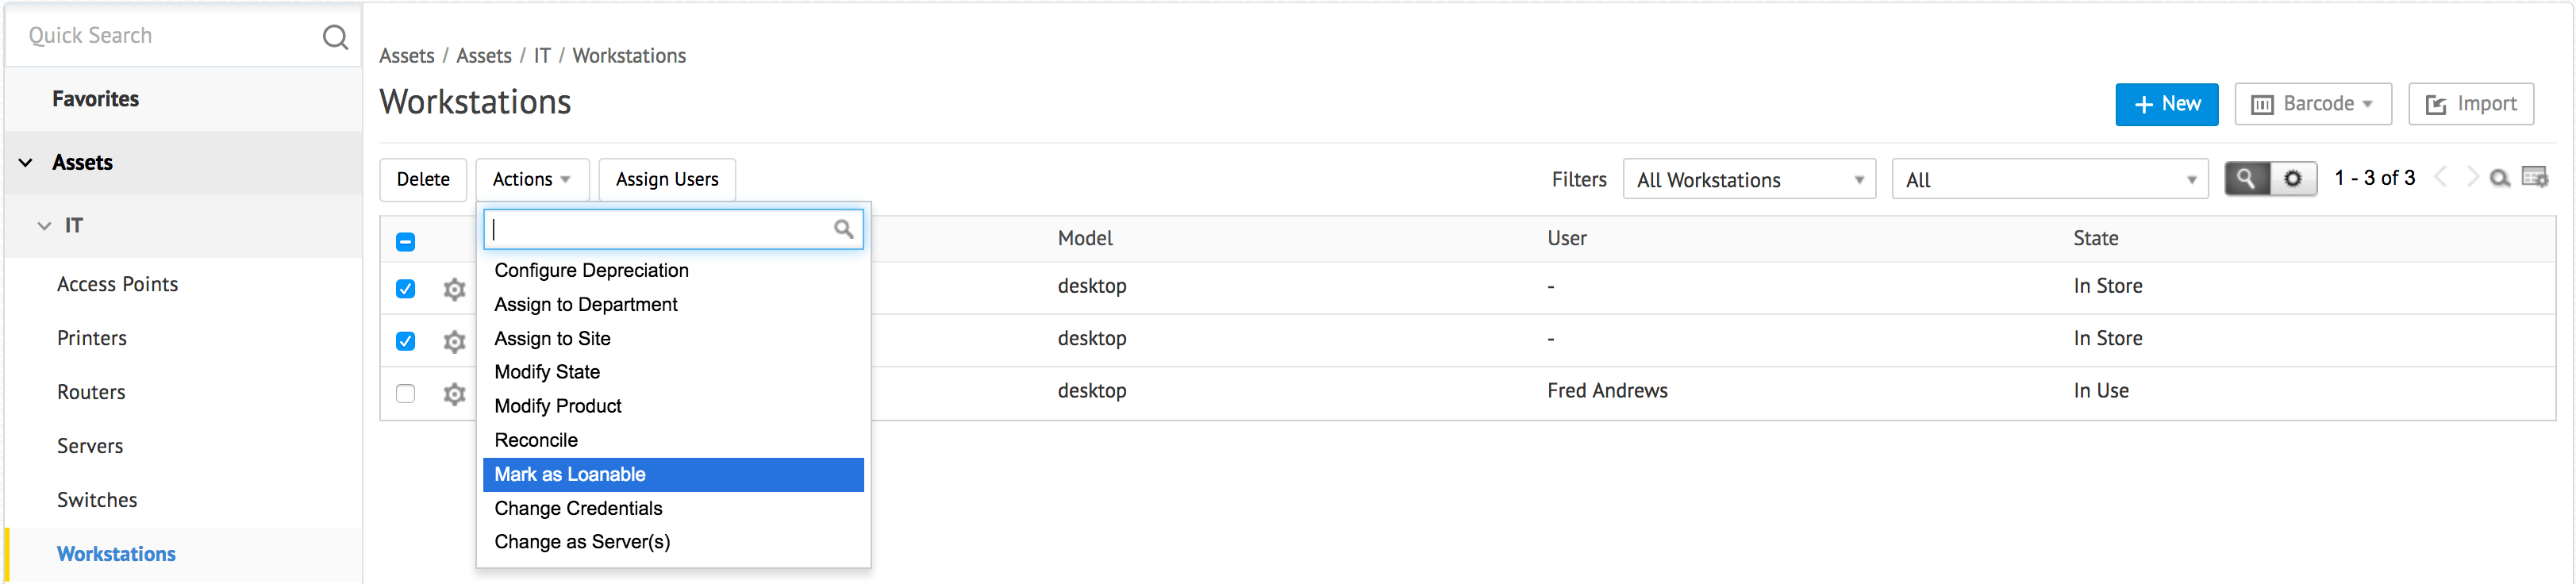Click the column chooser table-settings icon
2576x584 pixels.
2534,178
